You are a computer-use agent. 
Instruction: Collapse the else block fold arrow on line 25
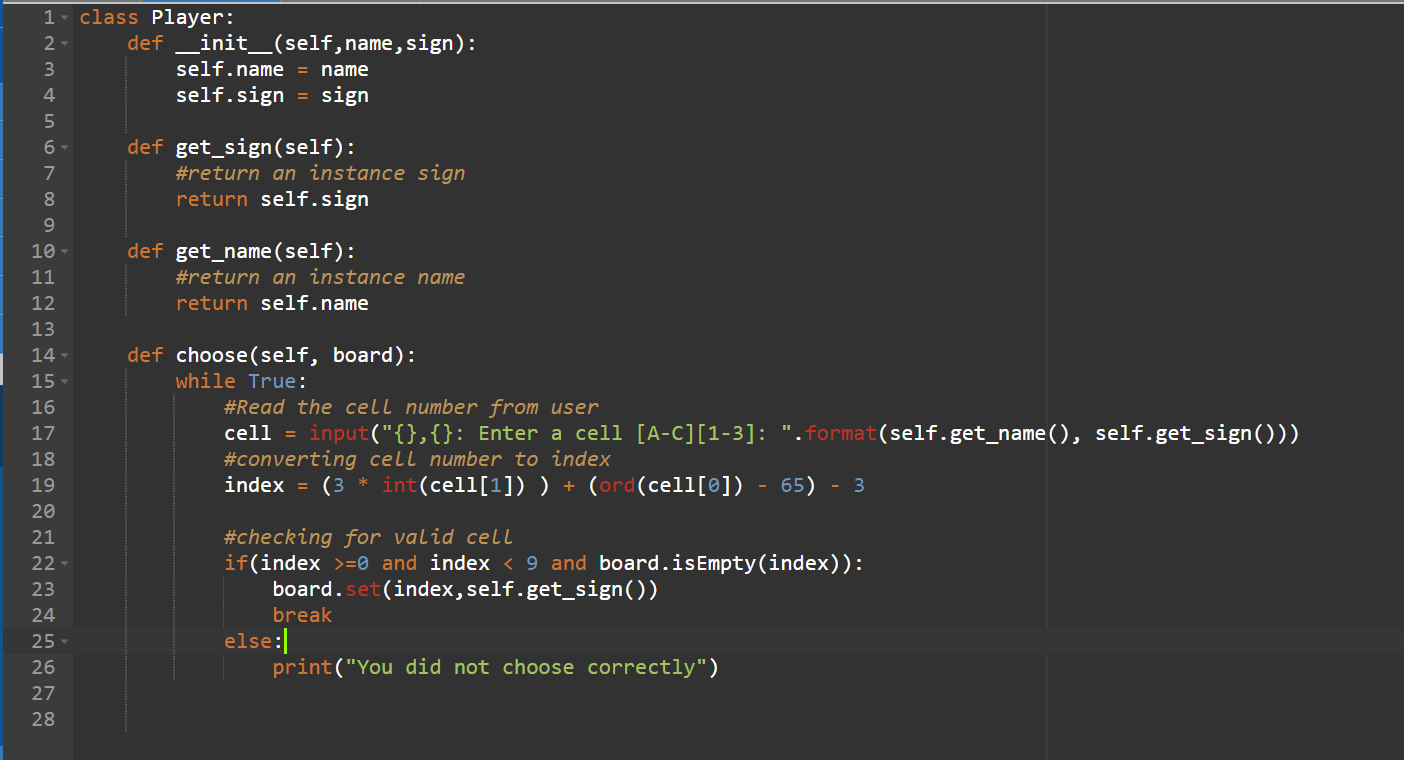(62, 640)
